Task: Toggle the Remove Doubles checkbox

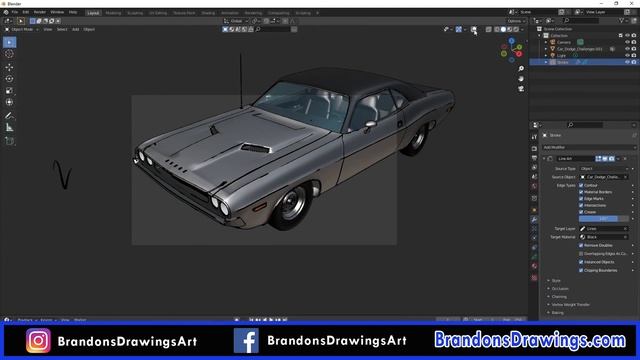Action: [x=581, y=245]
